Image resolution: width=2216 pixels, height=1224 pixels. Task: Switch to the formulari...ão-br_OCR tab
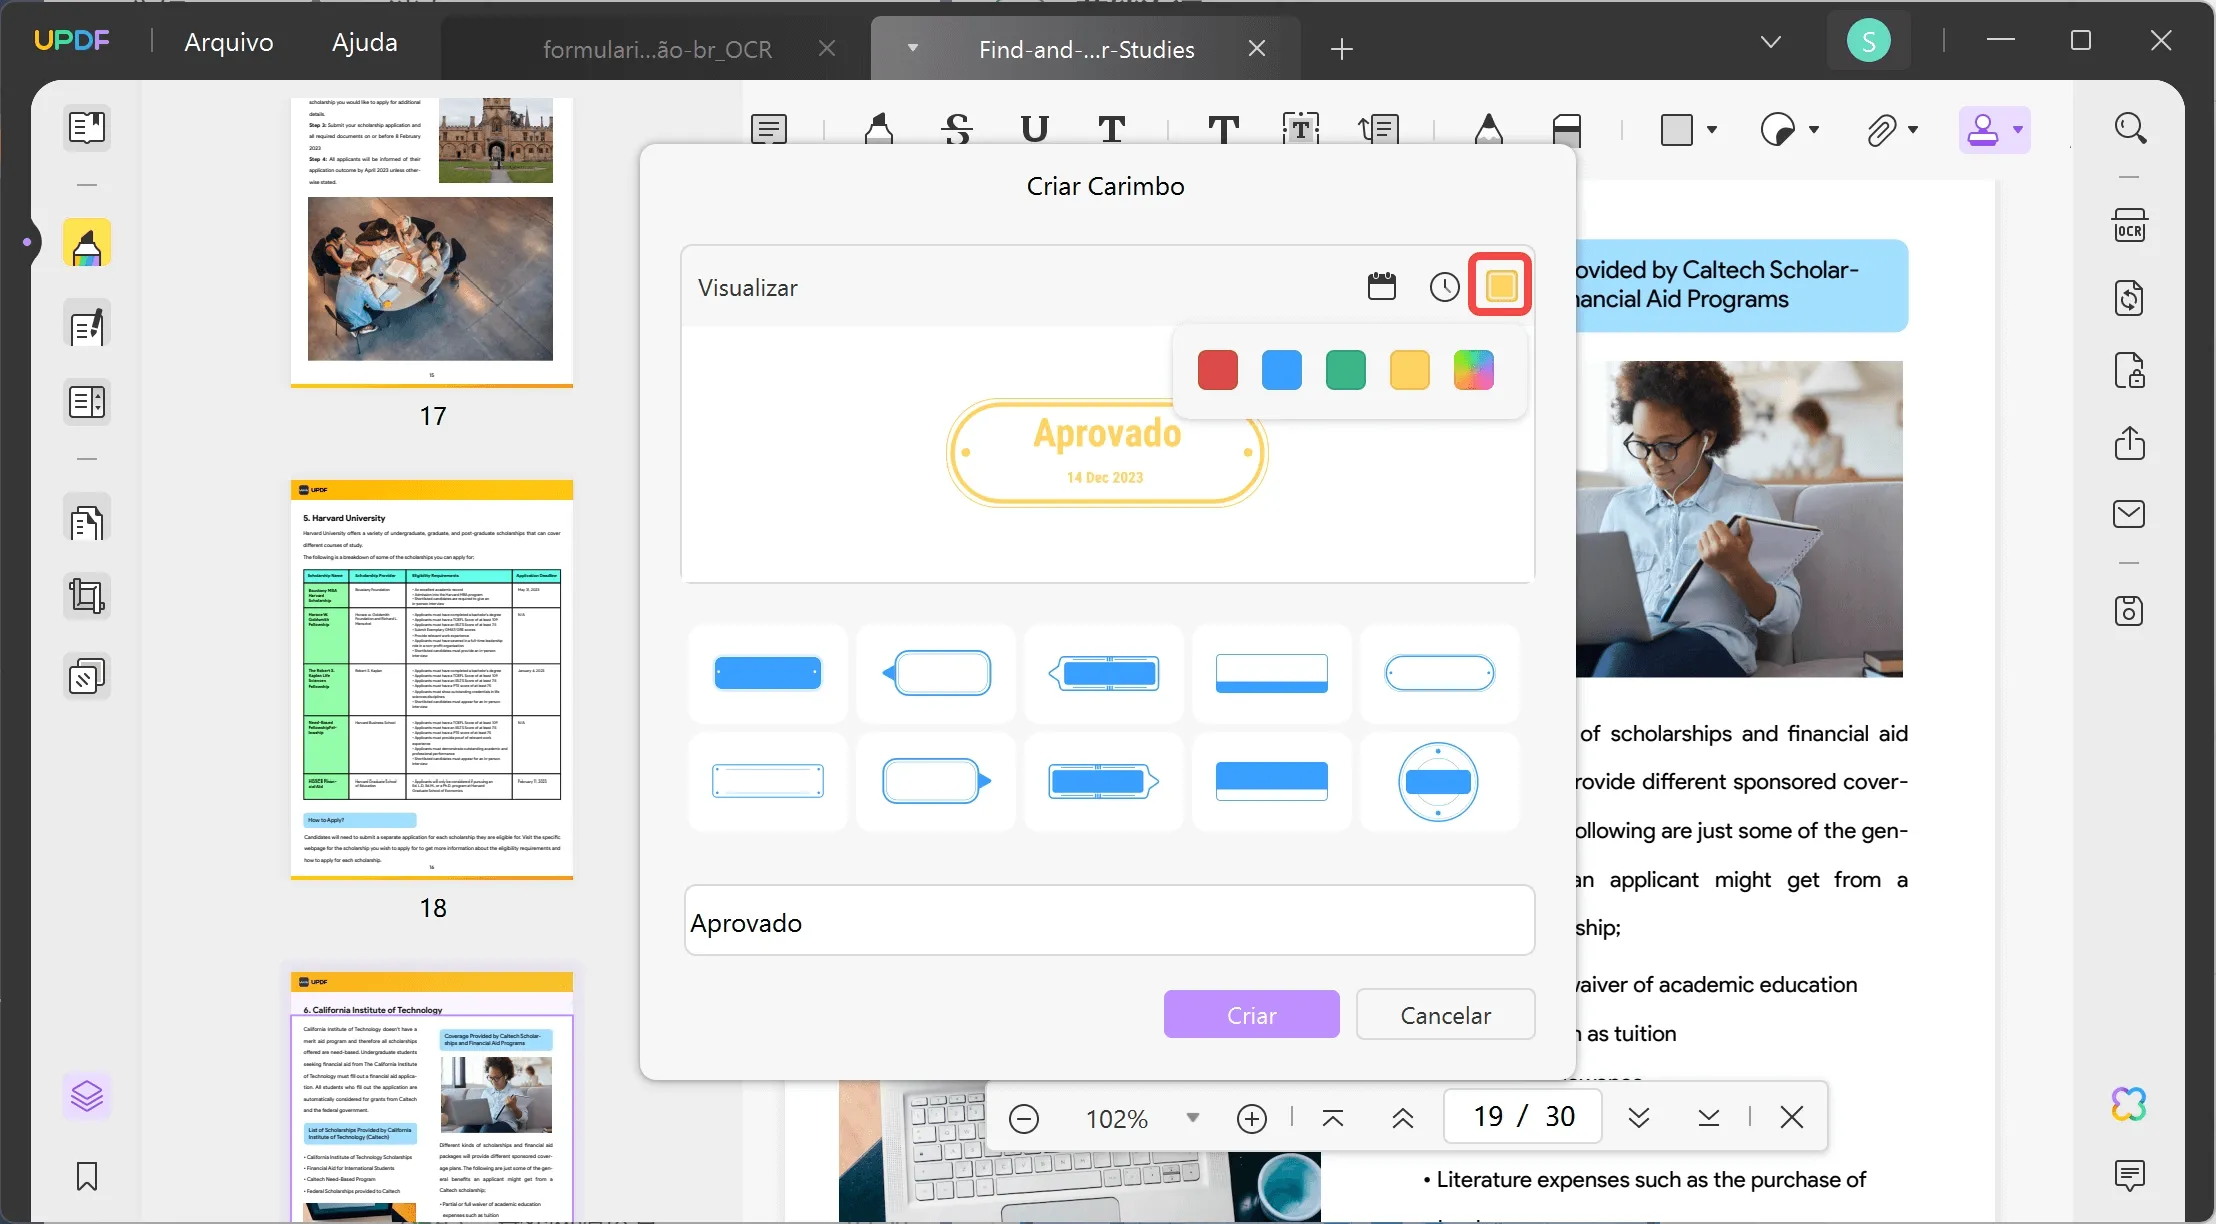[x=656, y=49]
